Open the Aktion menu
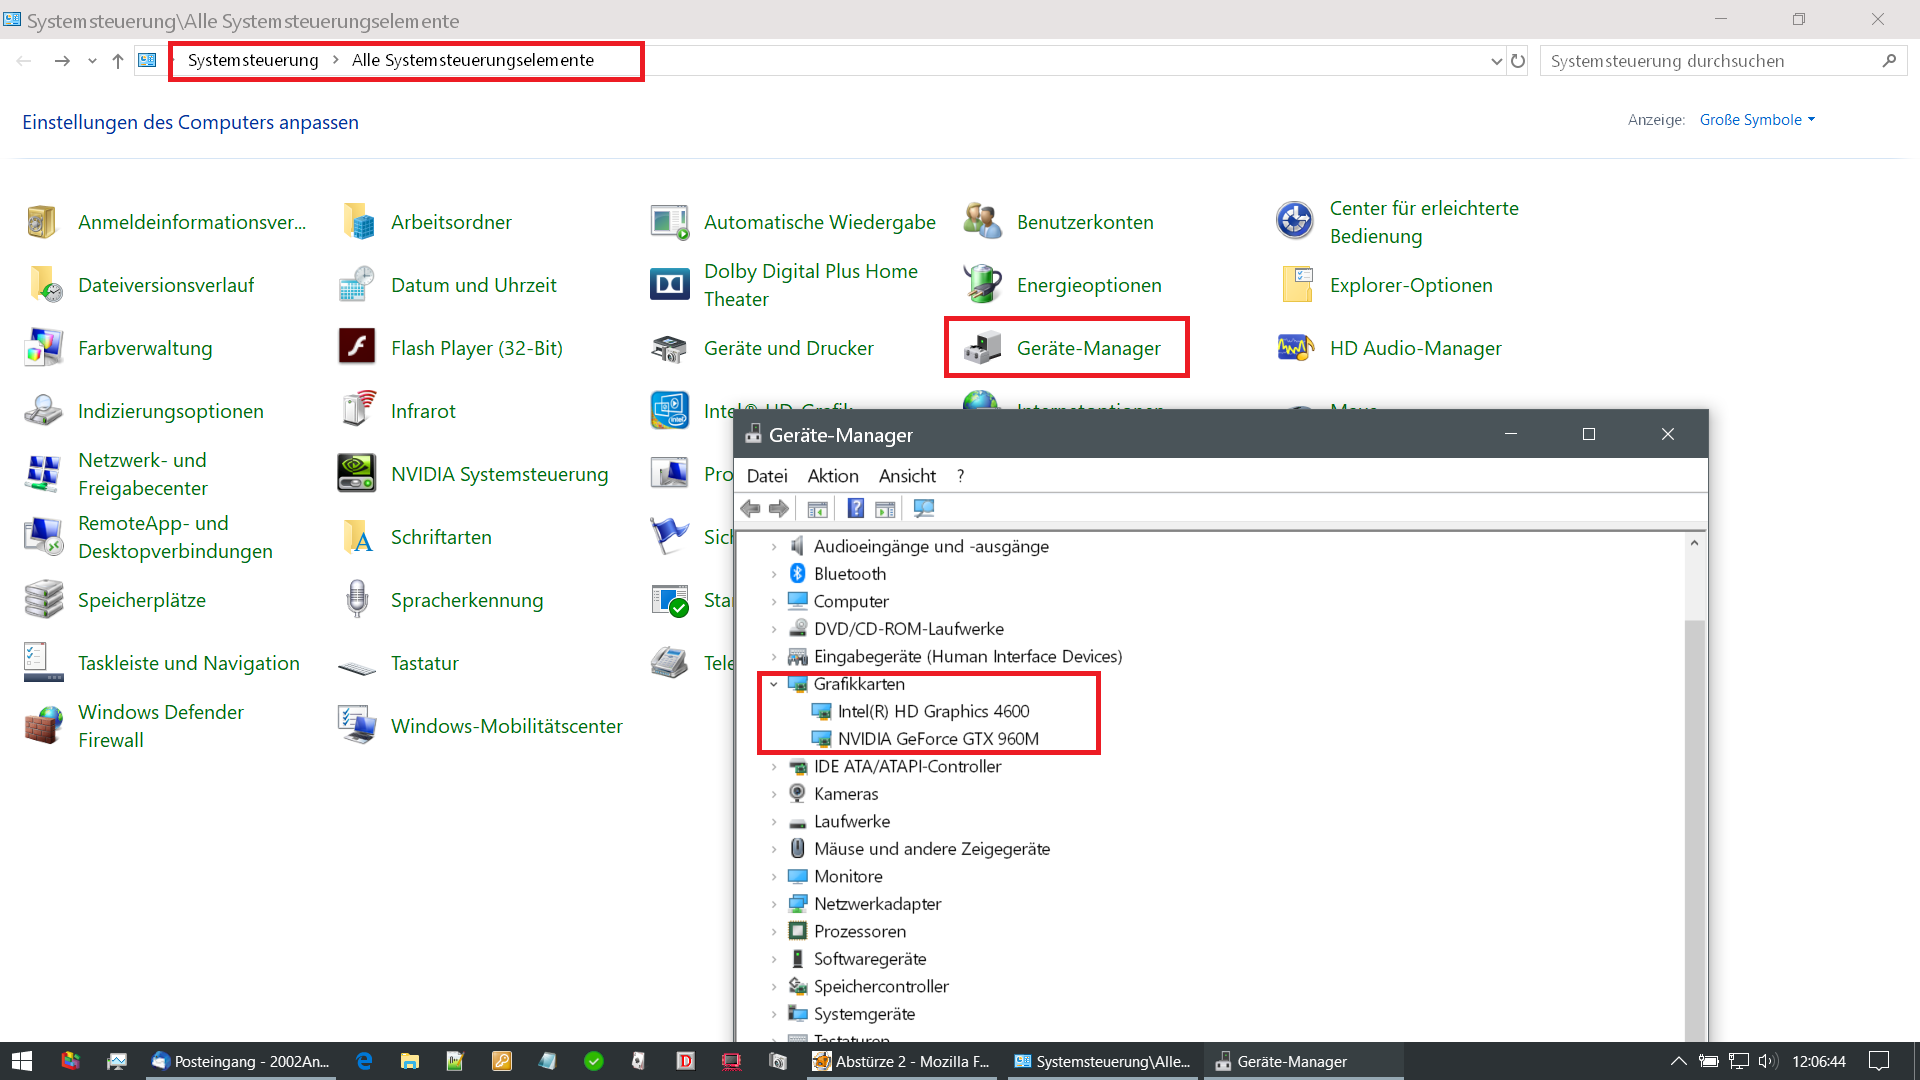This screenshot has height=1080, width=1920. pos(832,476)
